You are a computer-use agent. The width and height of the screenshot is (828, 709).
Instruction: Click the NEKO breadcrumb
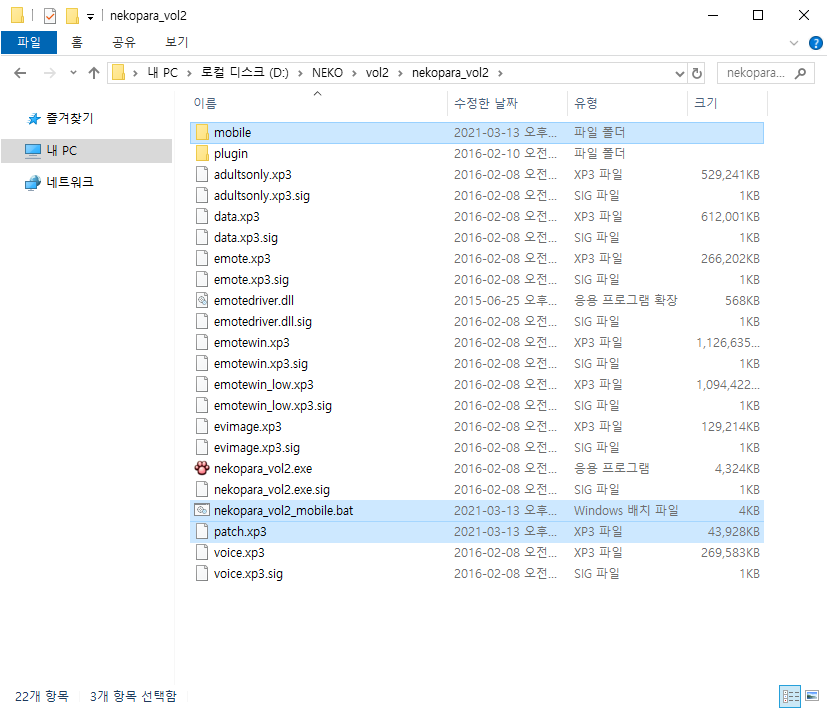(327, 73)
